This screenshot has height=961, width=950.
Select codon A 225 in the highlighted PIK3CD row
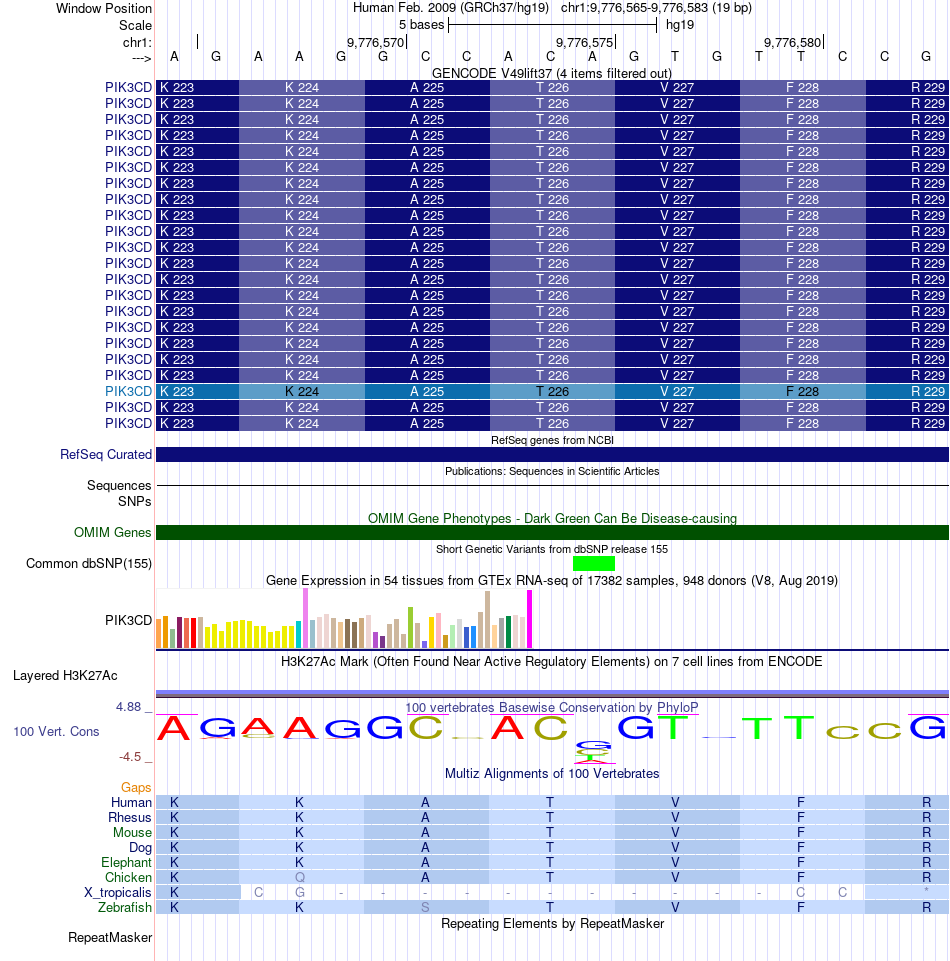[427, 391]
